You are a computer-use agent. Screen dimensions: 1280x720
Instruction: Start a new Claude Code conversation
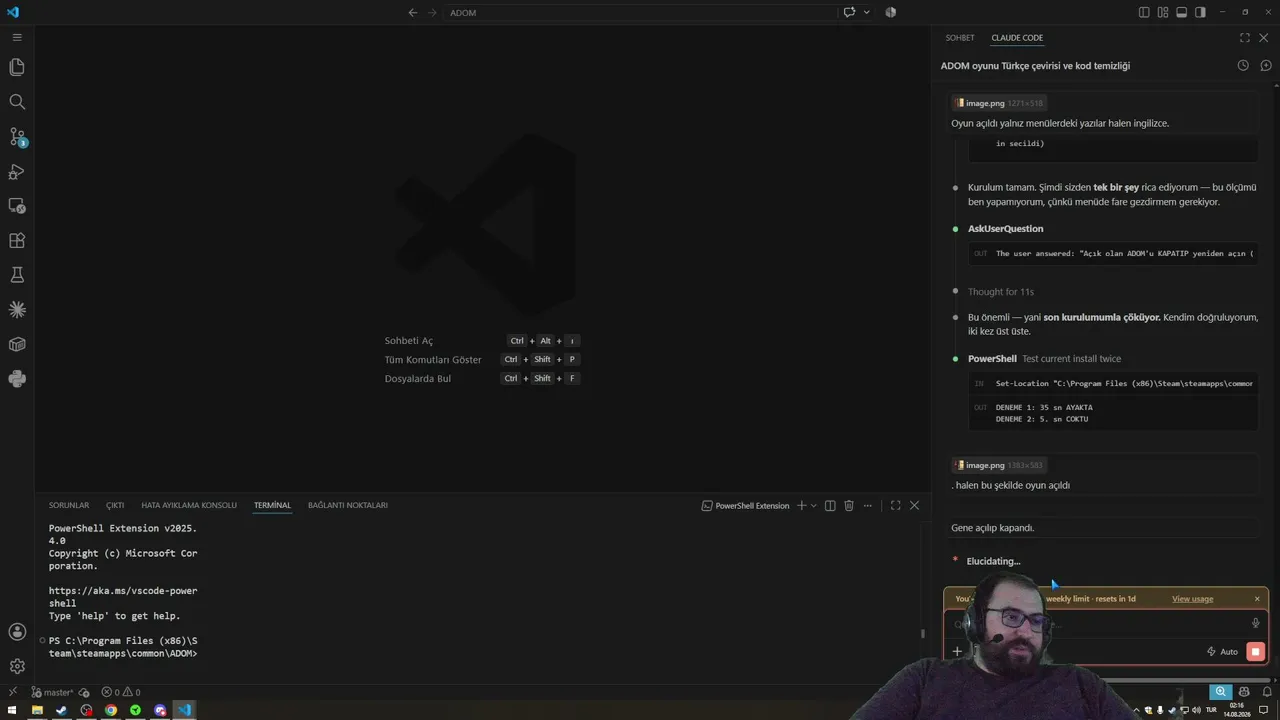coord(1266,65)
